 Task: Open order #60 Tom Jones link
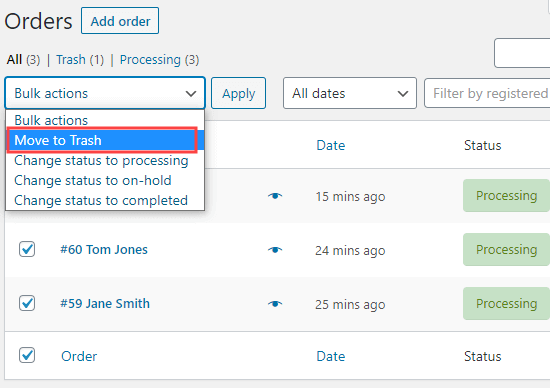(x=104, y=249)
